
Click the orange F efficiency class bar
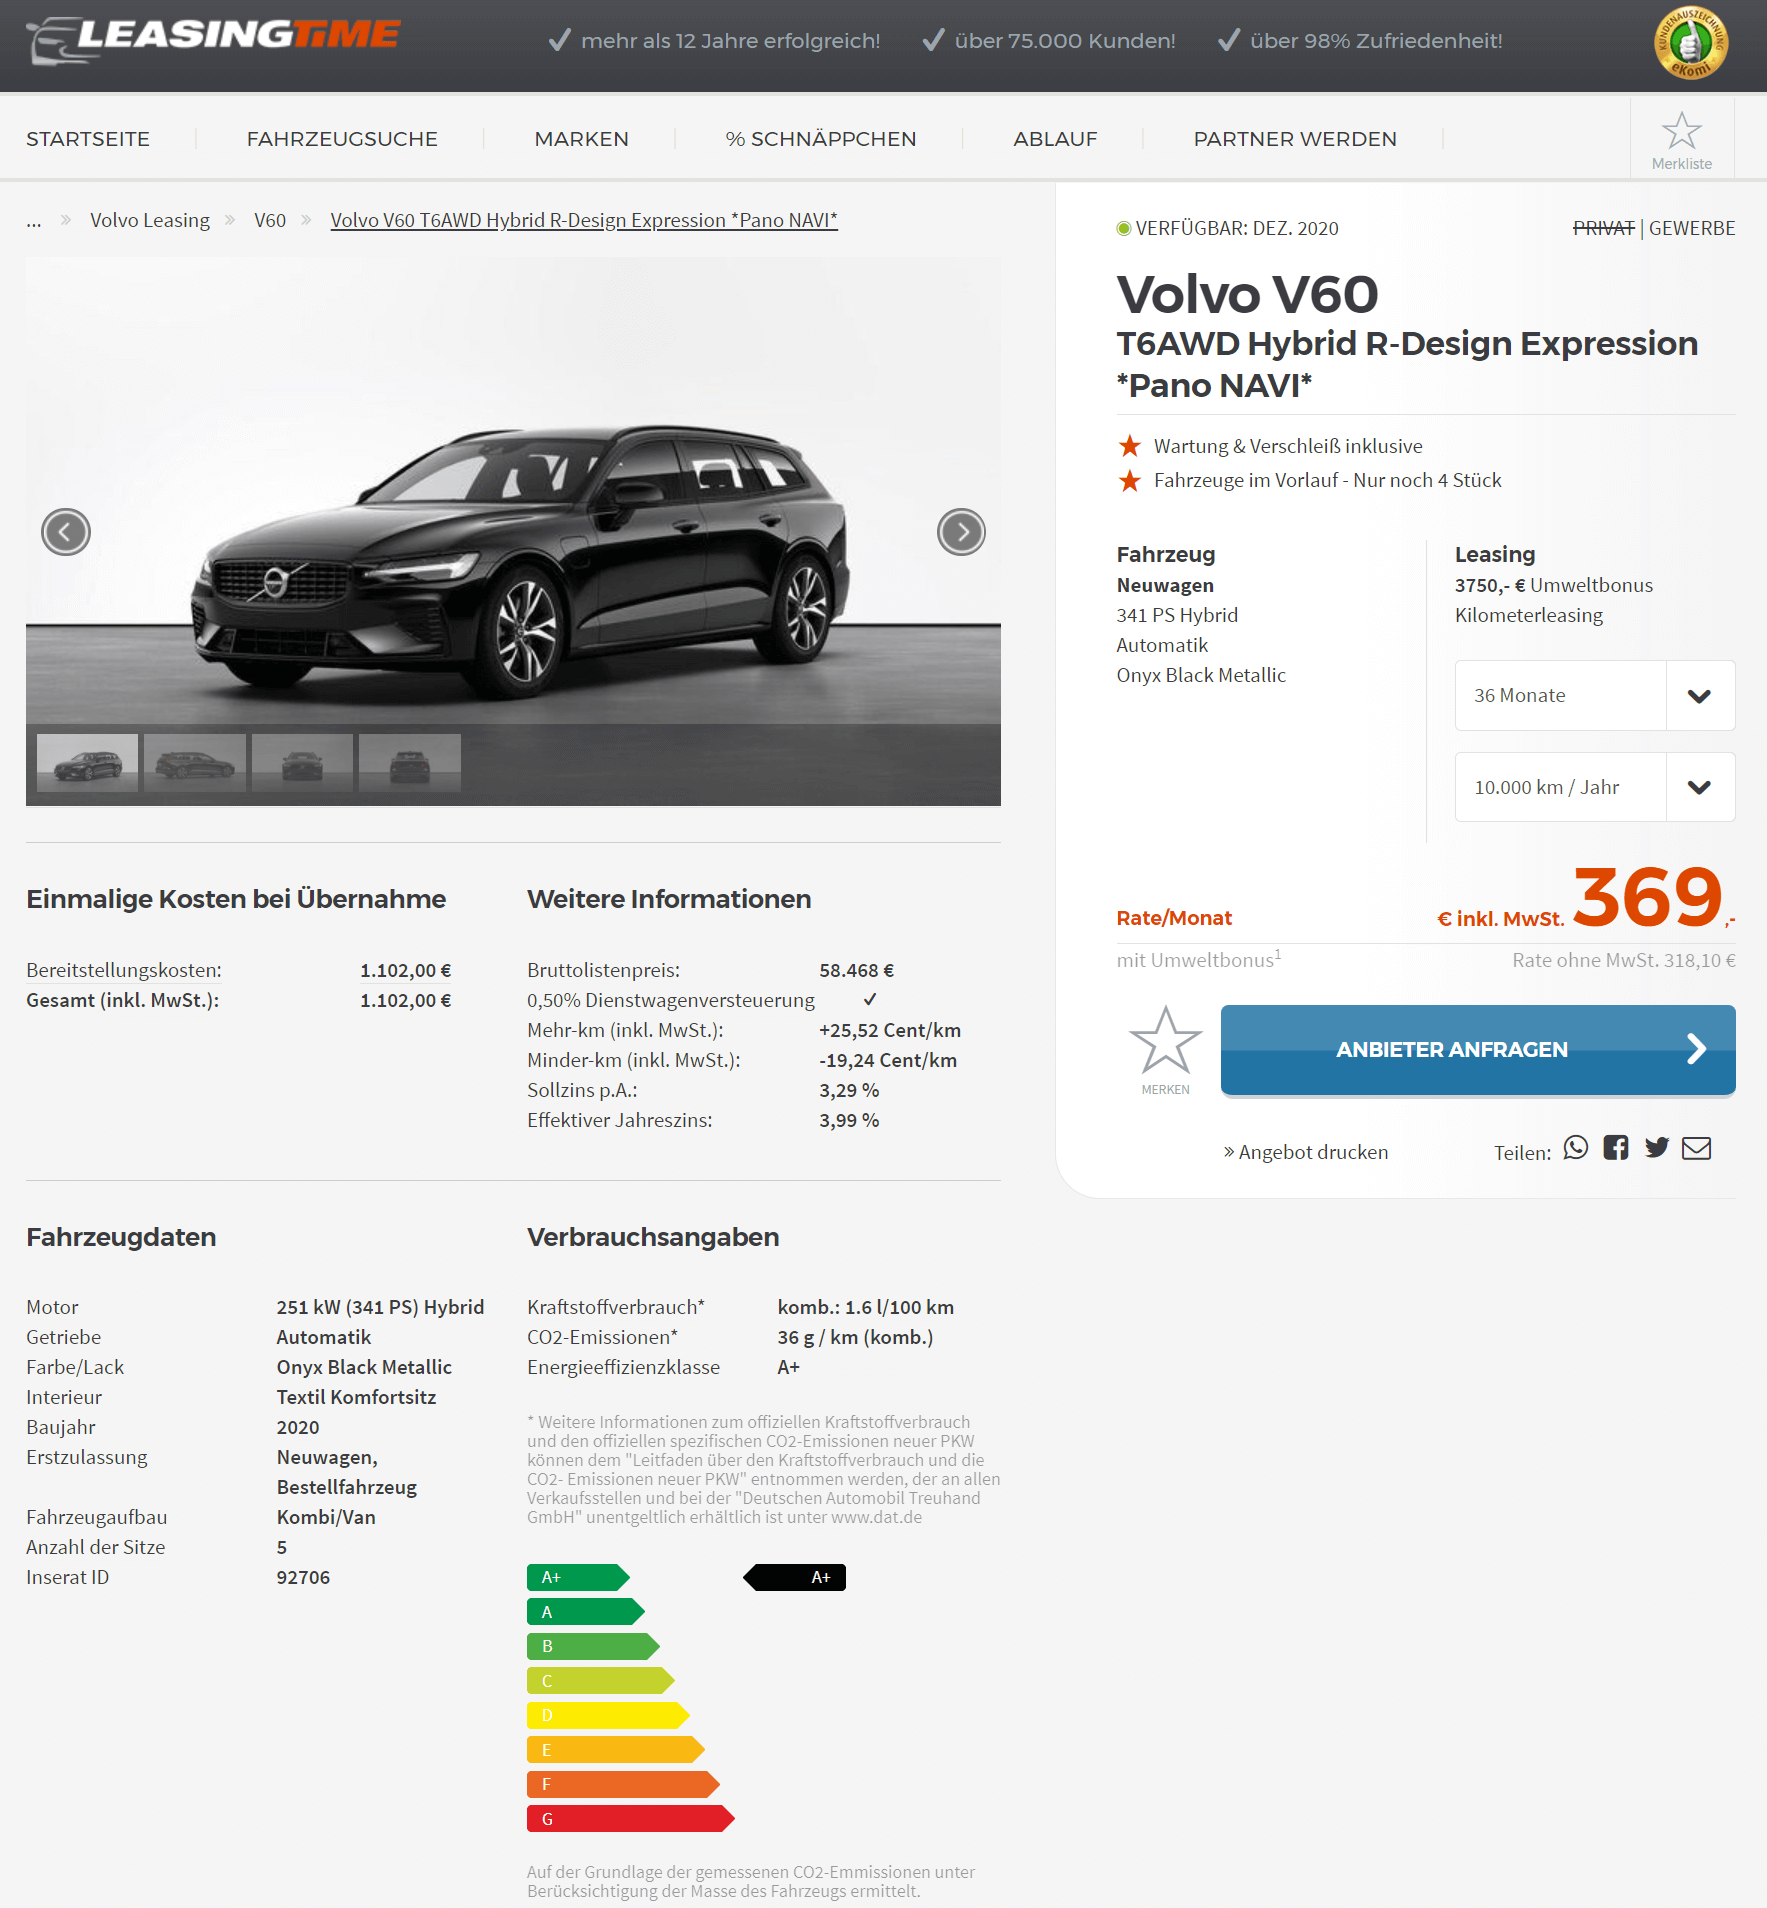coord(623,1784)
